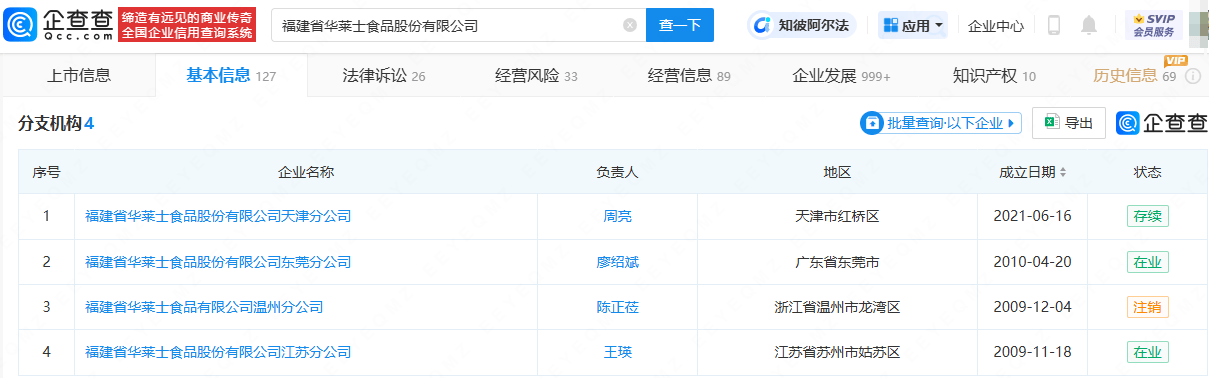The height and width of the screenshot is (378, 1209).
Task: Click the 地区 column header
Action: coord(837,172)
